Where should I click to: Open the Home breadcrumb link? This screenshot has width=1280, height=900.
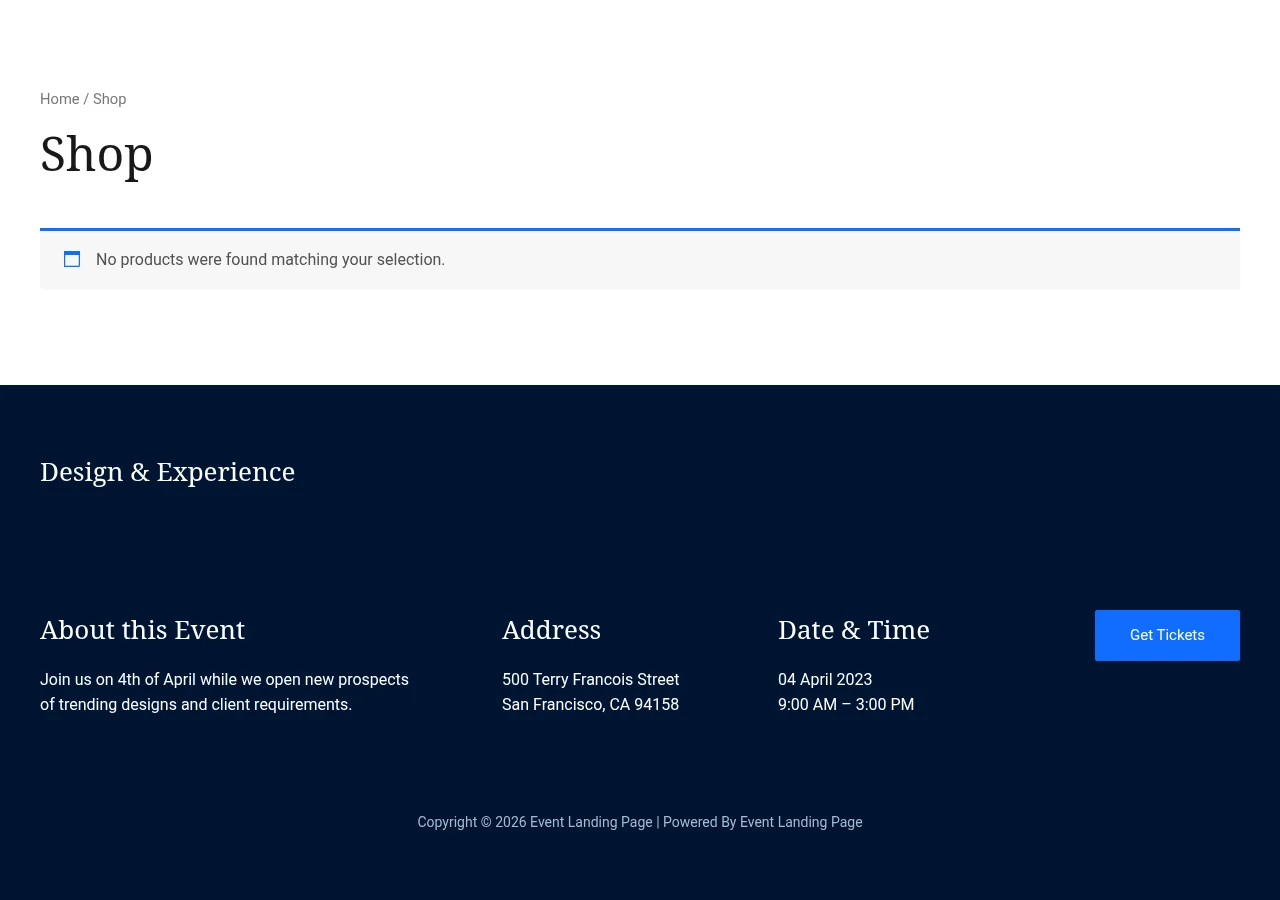tap(59, 99)
